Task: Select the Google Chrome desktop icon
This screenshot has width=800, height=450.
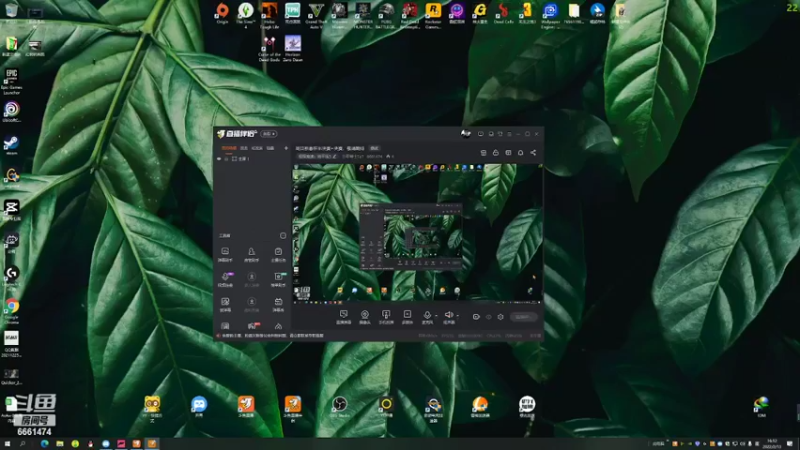Action: pos(12,311)
